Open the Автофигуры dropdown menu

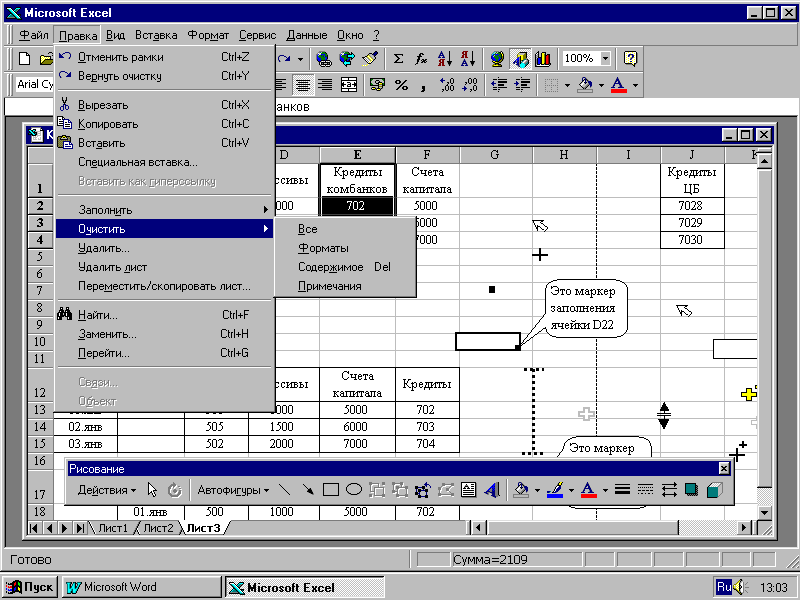[x=233, y=490]
